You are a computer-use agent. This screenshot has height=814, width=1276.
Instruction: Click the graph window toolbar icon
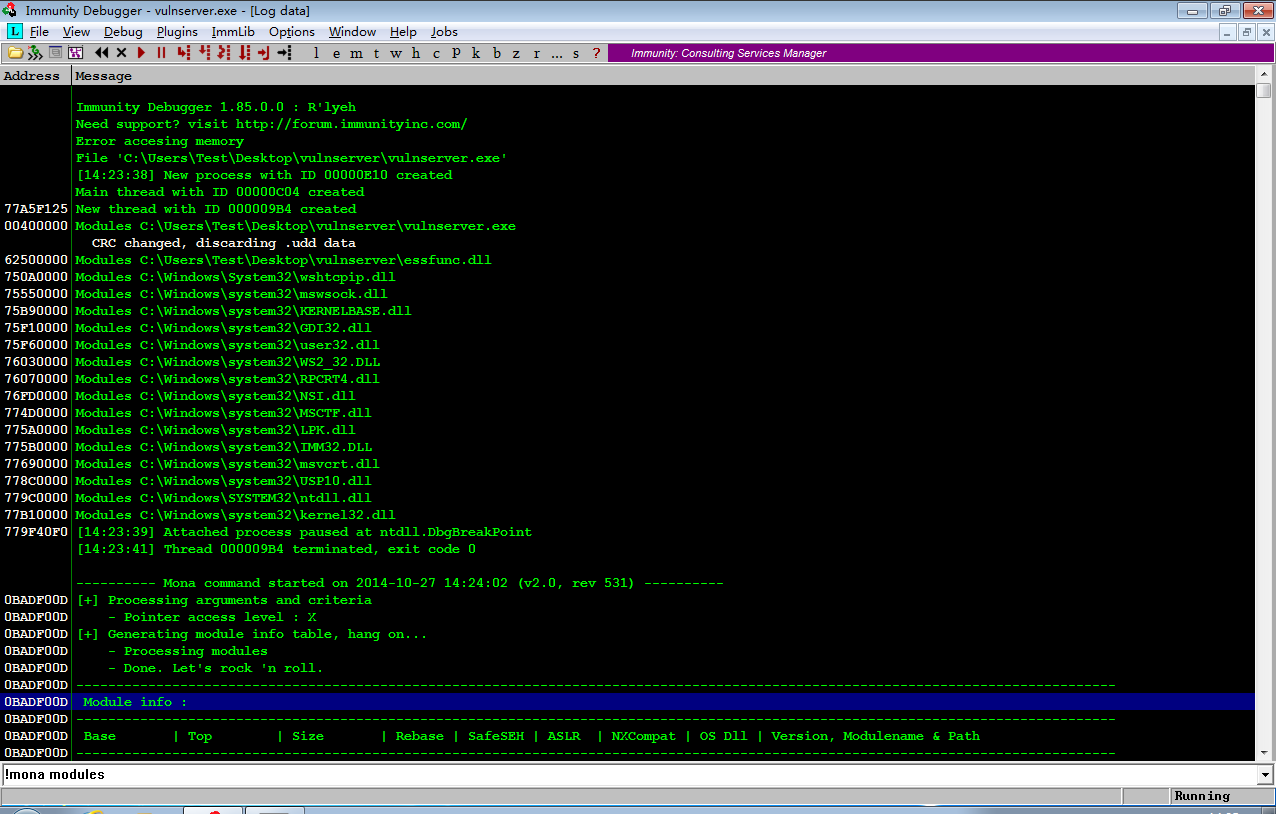[75, 53]
